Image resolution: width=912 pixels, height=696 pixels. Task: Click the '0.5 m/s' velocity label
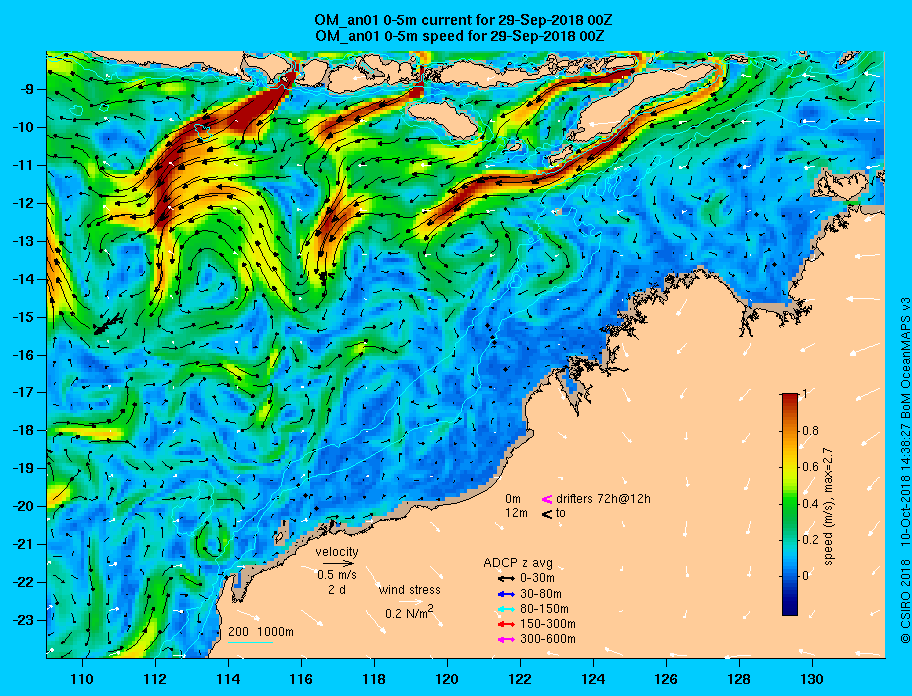pos(337,574)
